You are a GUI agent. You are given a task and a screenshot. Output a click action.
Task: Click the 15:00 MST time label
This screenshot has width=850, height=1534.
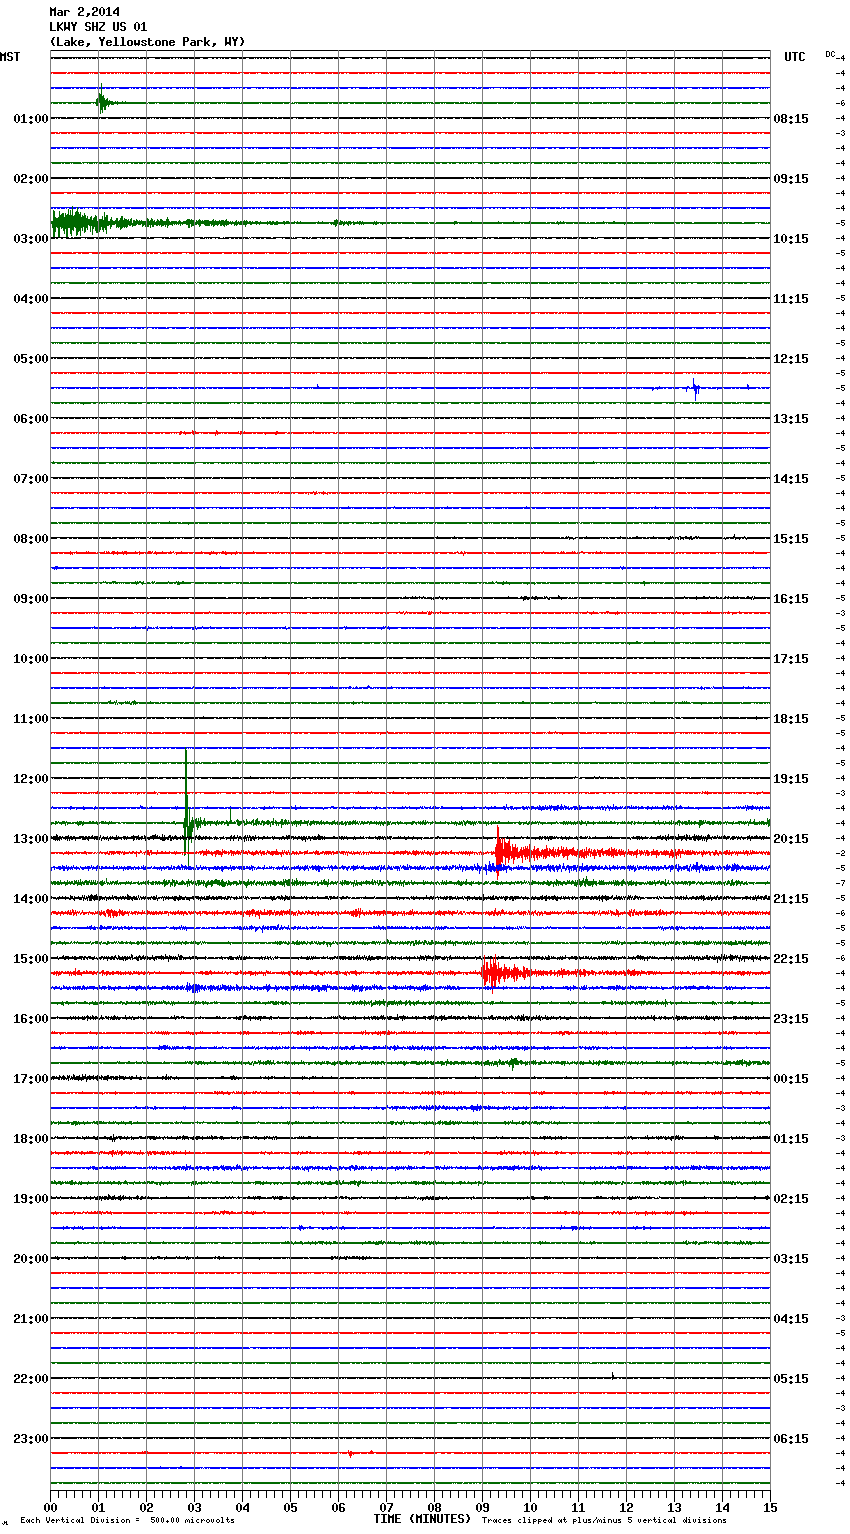[x=31, y=959]
